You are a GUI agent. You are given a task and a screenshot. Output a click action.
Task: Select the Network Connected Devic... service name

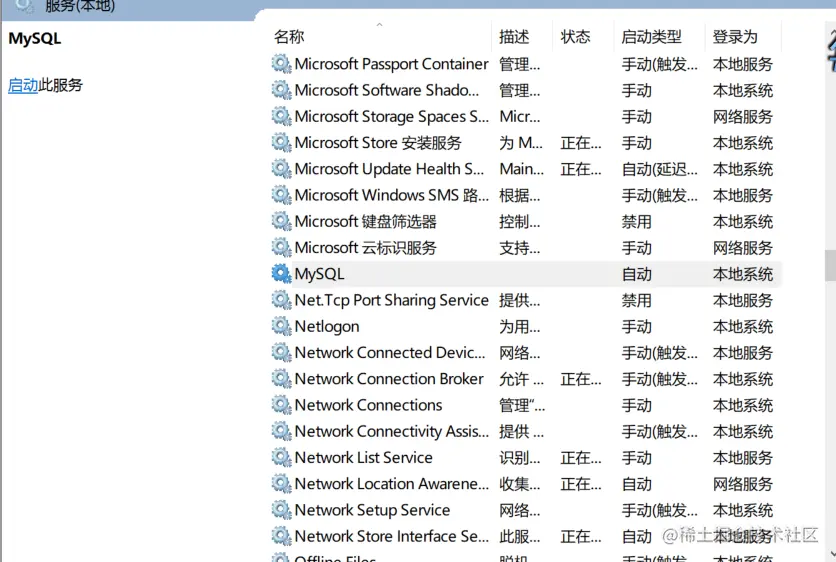tap(390, 352)
